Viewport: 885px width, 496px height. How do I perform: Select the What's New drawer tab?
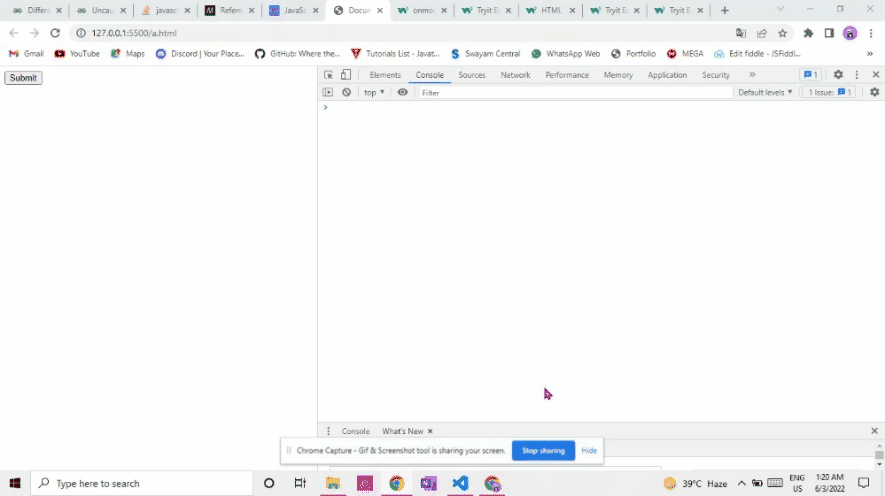coord(402,431)
